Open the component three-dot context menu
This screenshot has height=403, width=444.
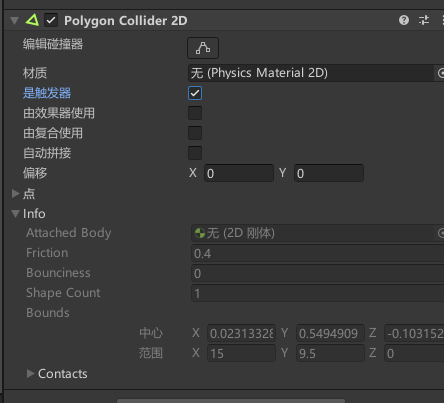click(x=443, y=20)
